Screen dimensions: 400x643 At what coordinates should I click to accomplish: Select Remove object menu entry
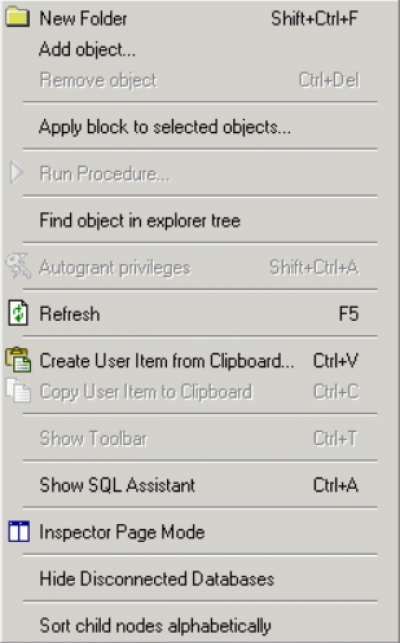click(200, 80)
